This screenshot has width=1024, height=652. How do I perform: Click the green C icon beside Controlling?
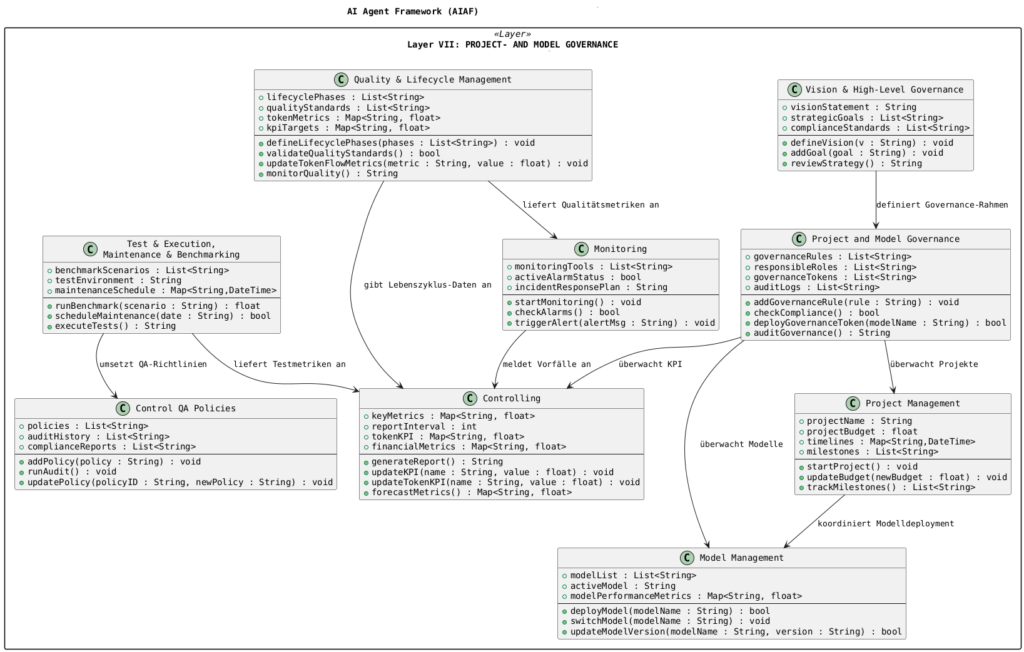(x=474, y=399)
